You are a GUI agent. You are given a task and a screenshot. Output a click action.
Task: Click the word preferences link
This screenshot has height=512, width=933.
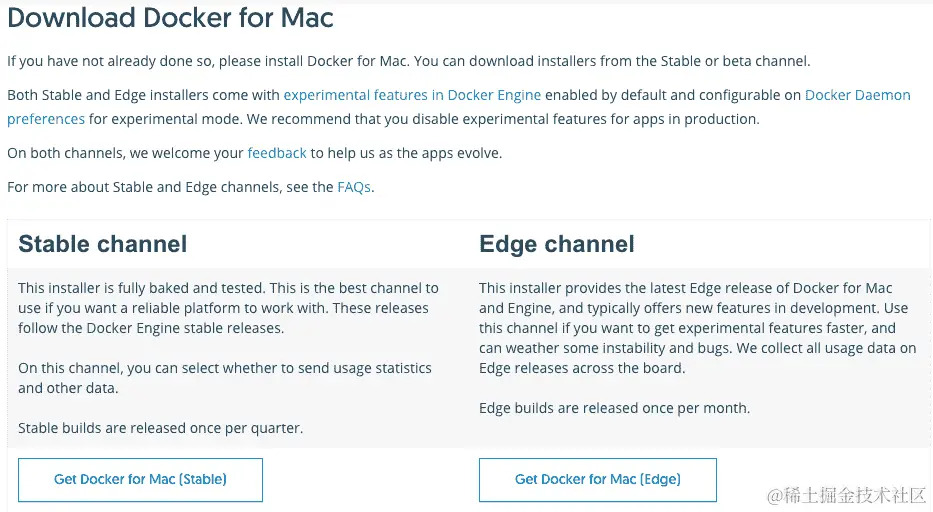[46, 119]
